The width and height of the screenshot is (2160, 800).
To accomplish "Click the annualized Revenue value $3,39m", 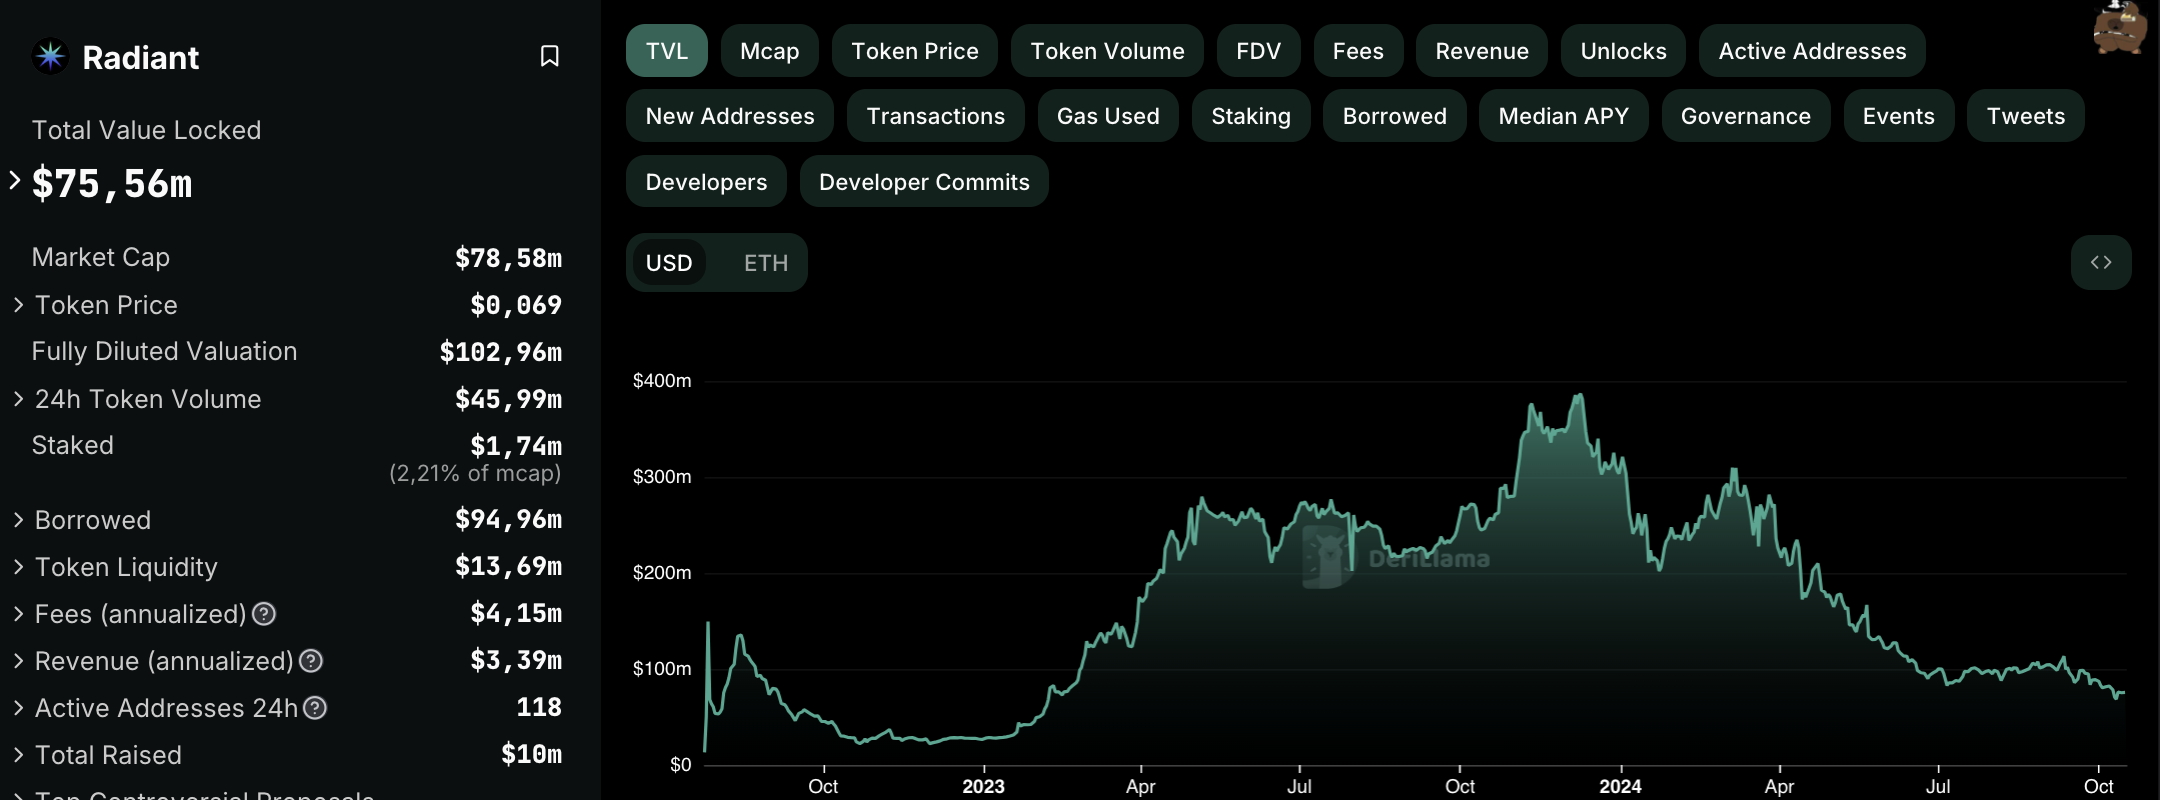I will tap(516, 660).
